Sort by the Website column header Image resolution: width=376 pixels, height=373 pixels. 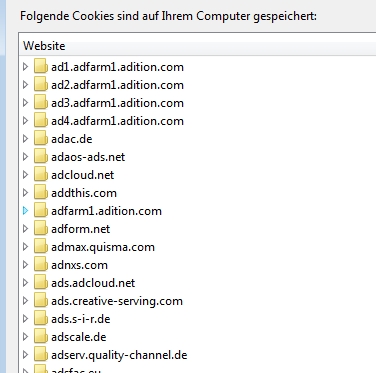(198, 46)
